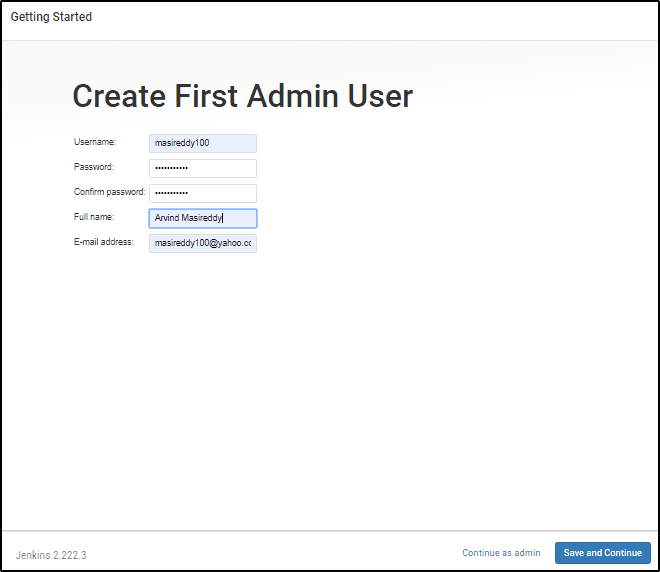
Task: Click empty header space right of Getting Started
Action: 380,18
